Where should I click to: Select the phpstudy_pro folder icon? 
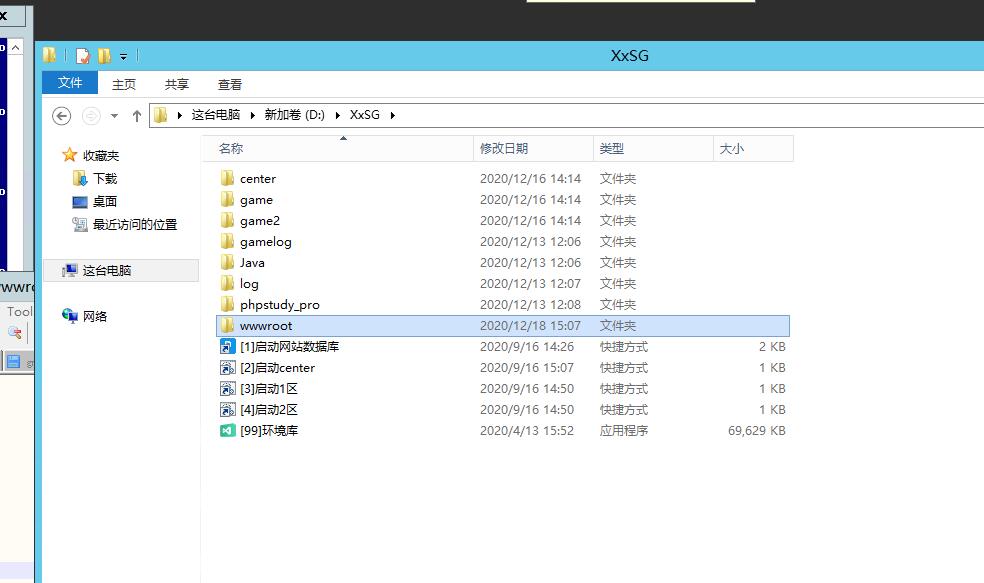coord(228,305)
